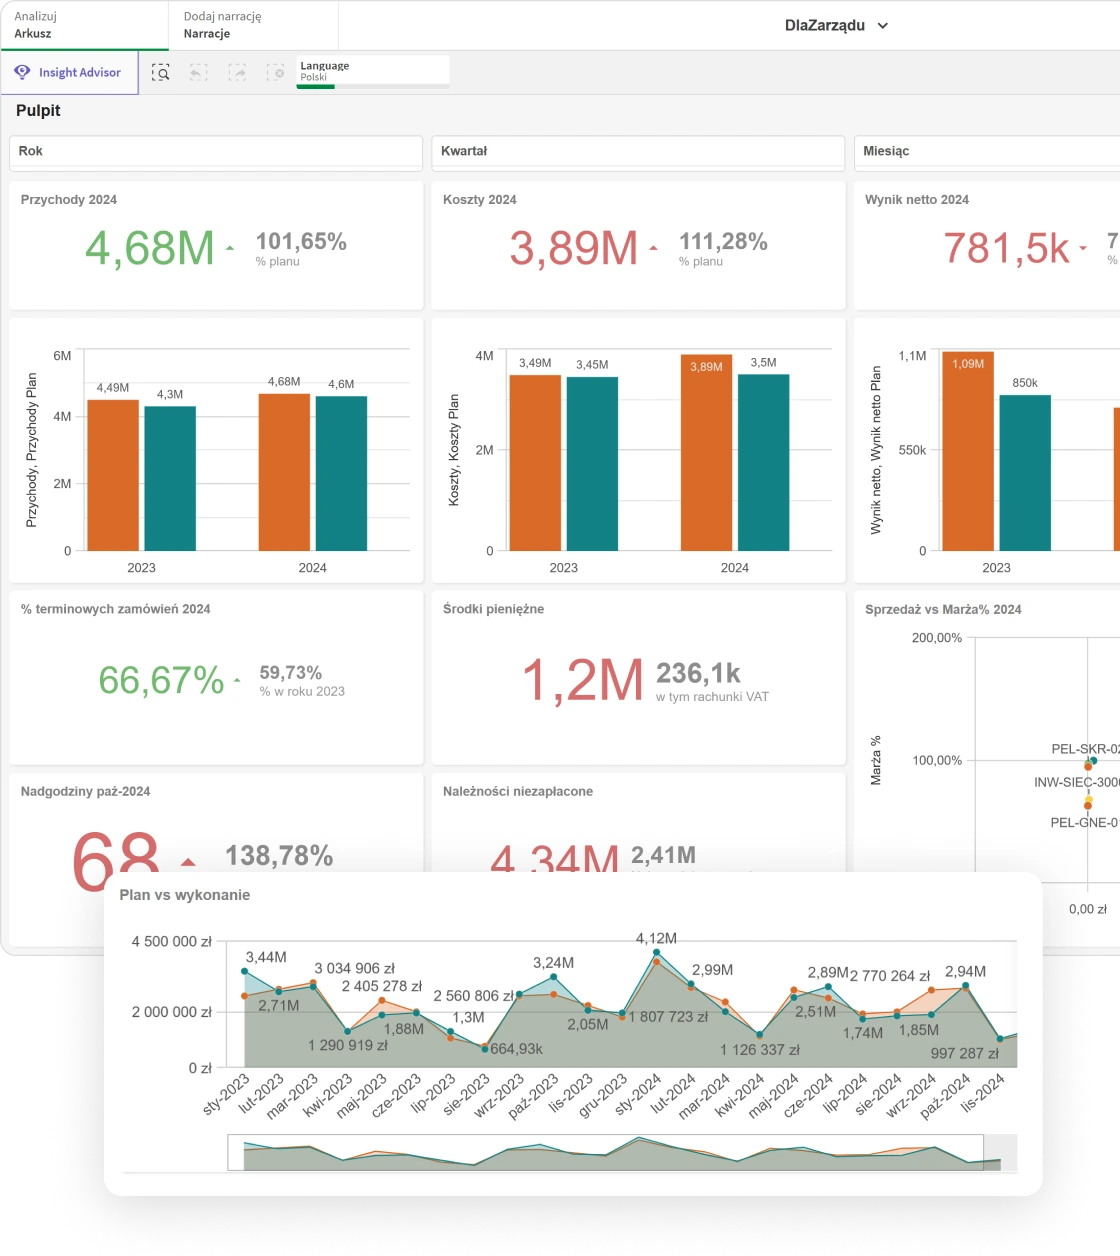Switch to the Dodaj narrację Narracje tab
This screenshot has height=1256, width=1120.
click(253, 25)
